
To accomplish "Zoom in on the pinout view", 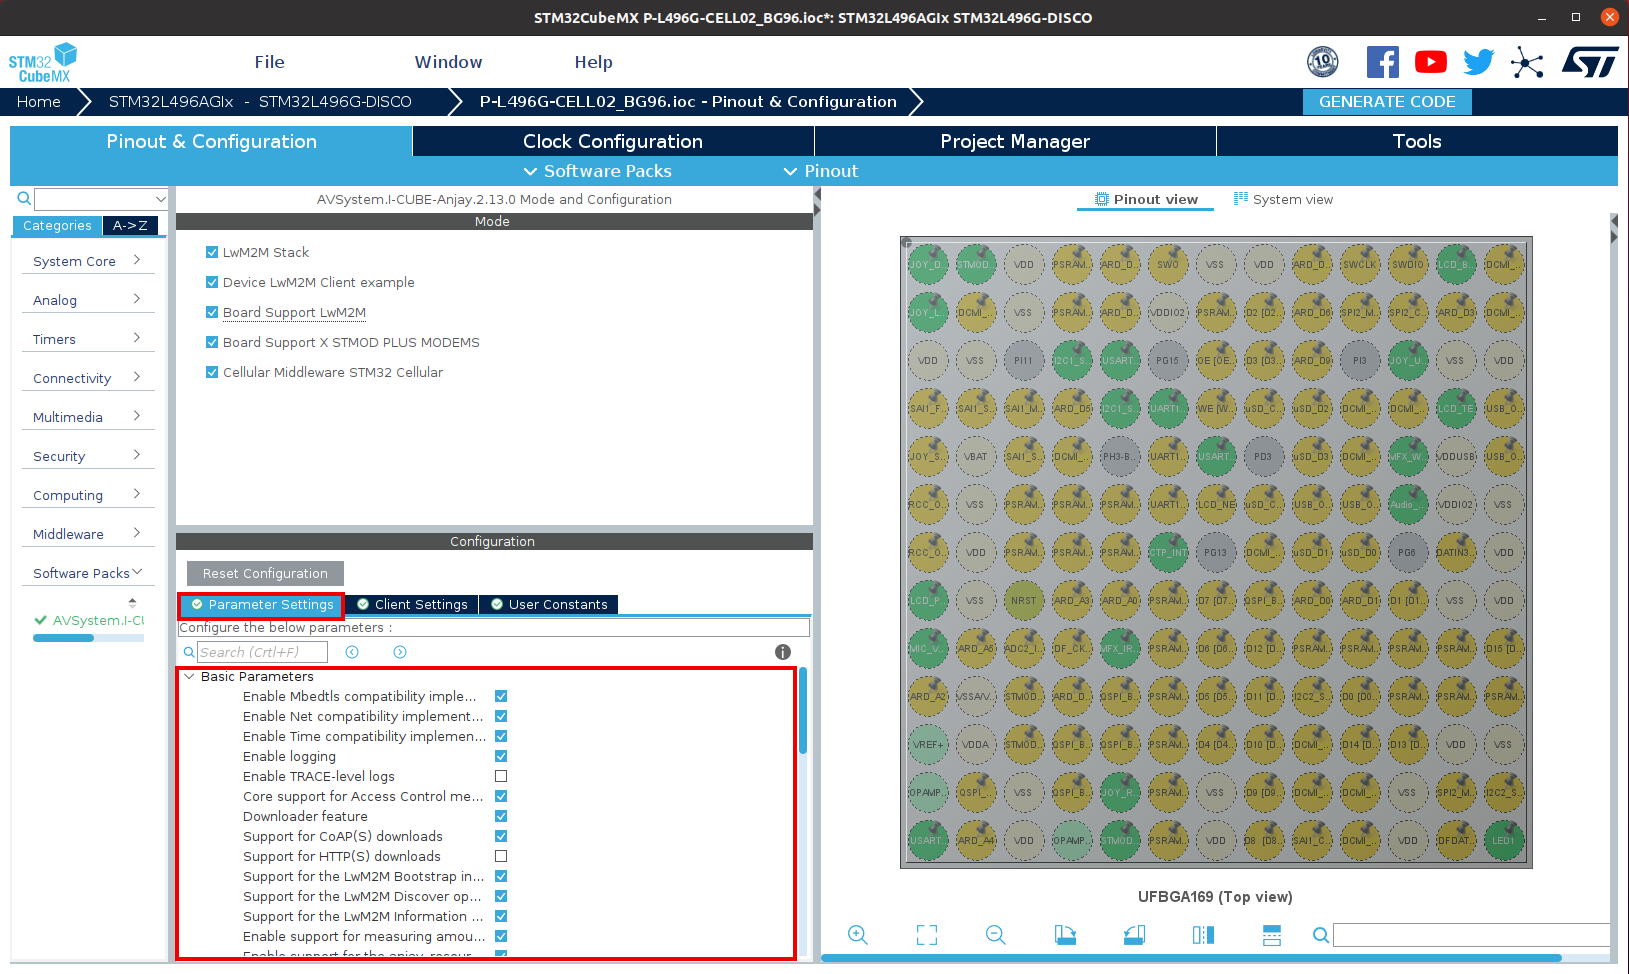I will pyautogui.click(x=858, y=935).
